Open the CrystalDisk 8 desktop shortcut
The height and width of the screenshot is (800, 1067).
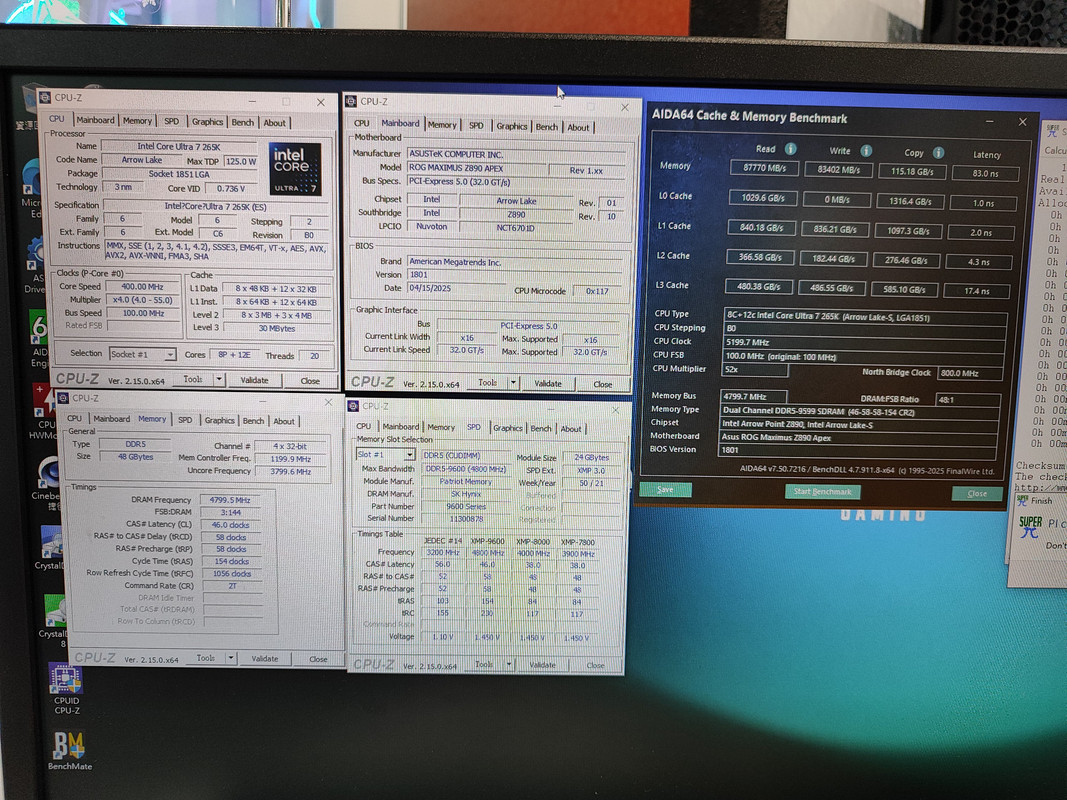pos(54,618)
